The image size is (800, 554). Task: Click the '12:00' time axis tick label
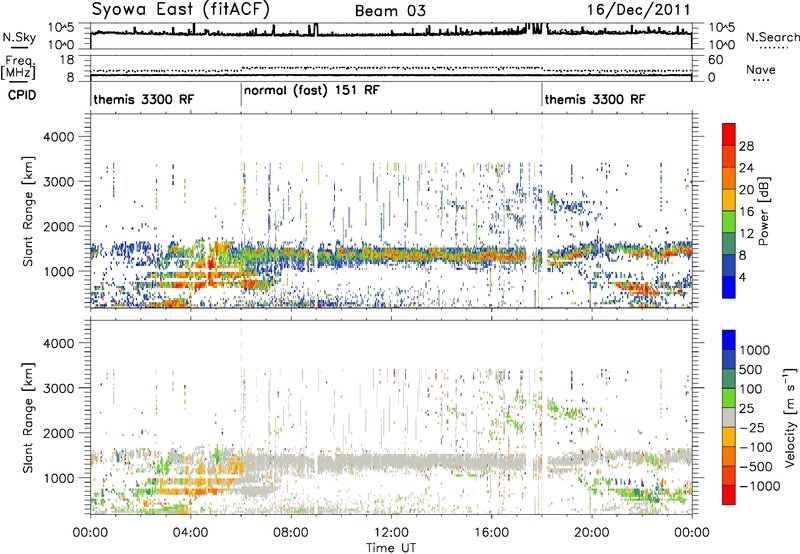tap(391, 533)
